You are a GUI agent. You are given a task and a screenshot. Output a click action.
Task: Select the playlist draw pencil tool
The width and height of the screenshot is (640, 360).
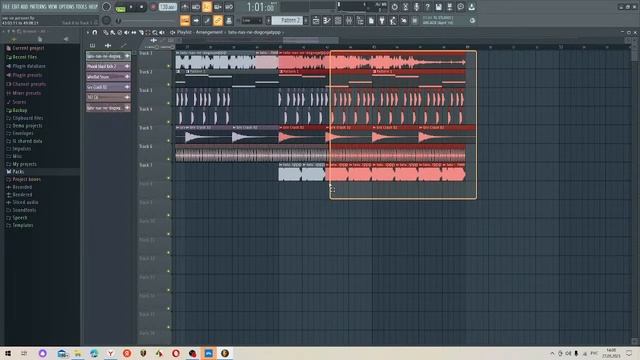106,32
